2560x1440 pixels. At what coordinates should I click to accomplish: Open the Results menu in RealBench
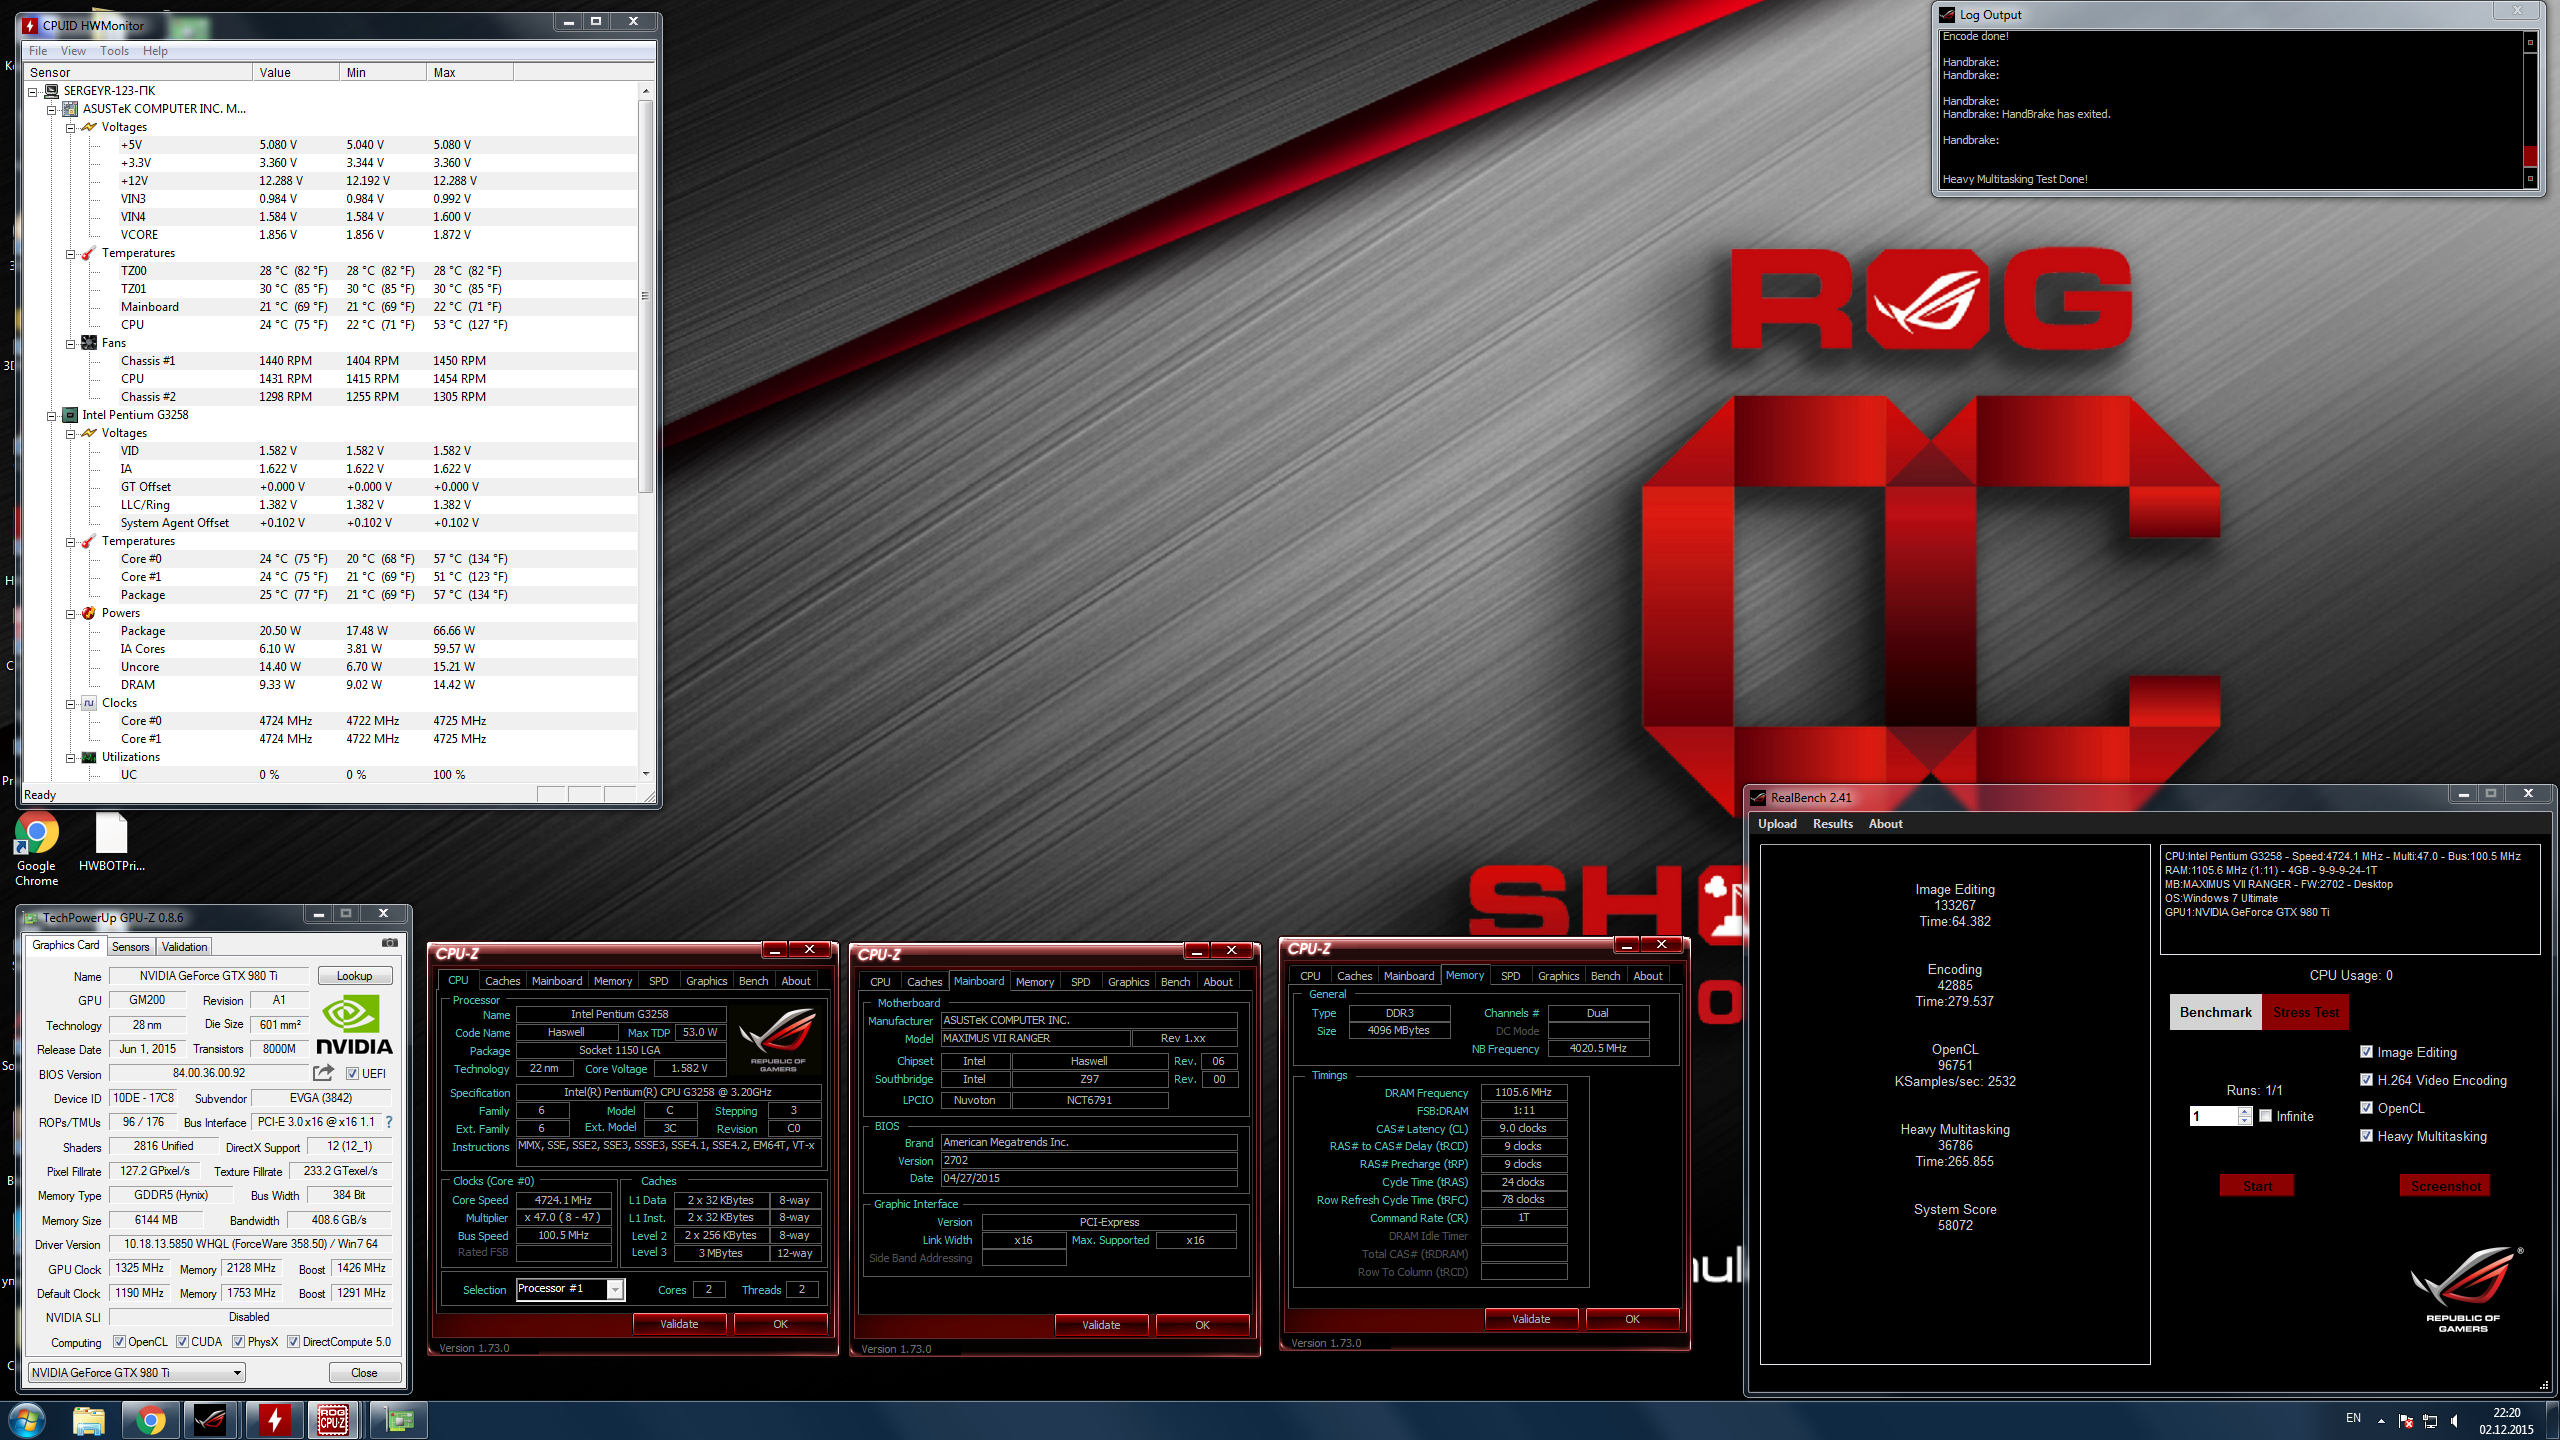(x=1832, y=824)
